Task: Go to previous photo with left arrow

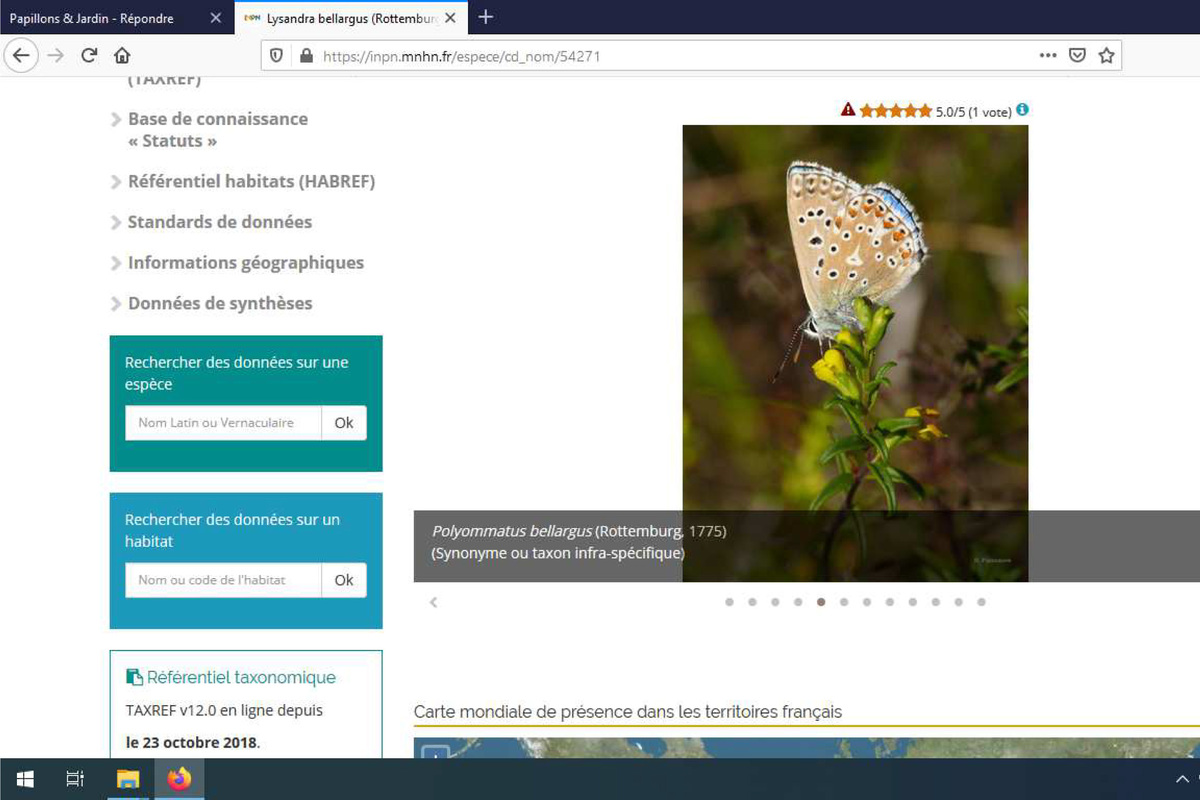Action: click(433, 602)
